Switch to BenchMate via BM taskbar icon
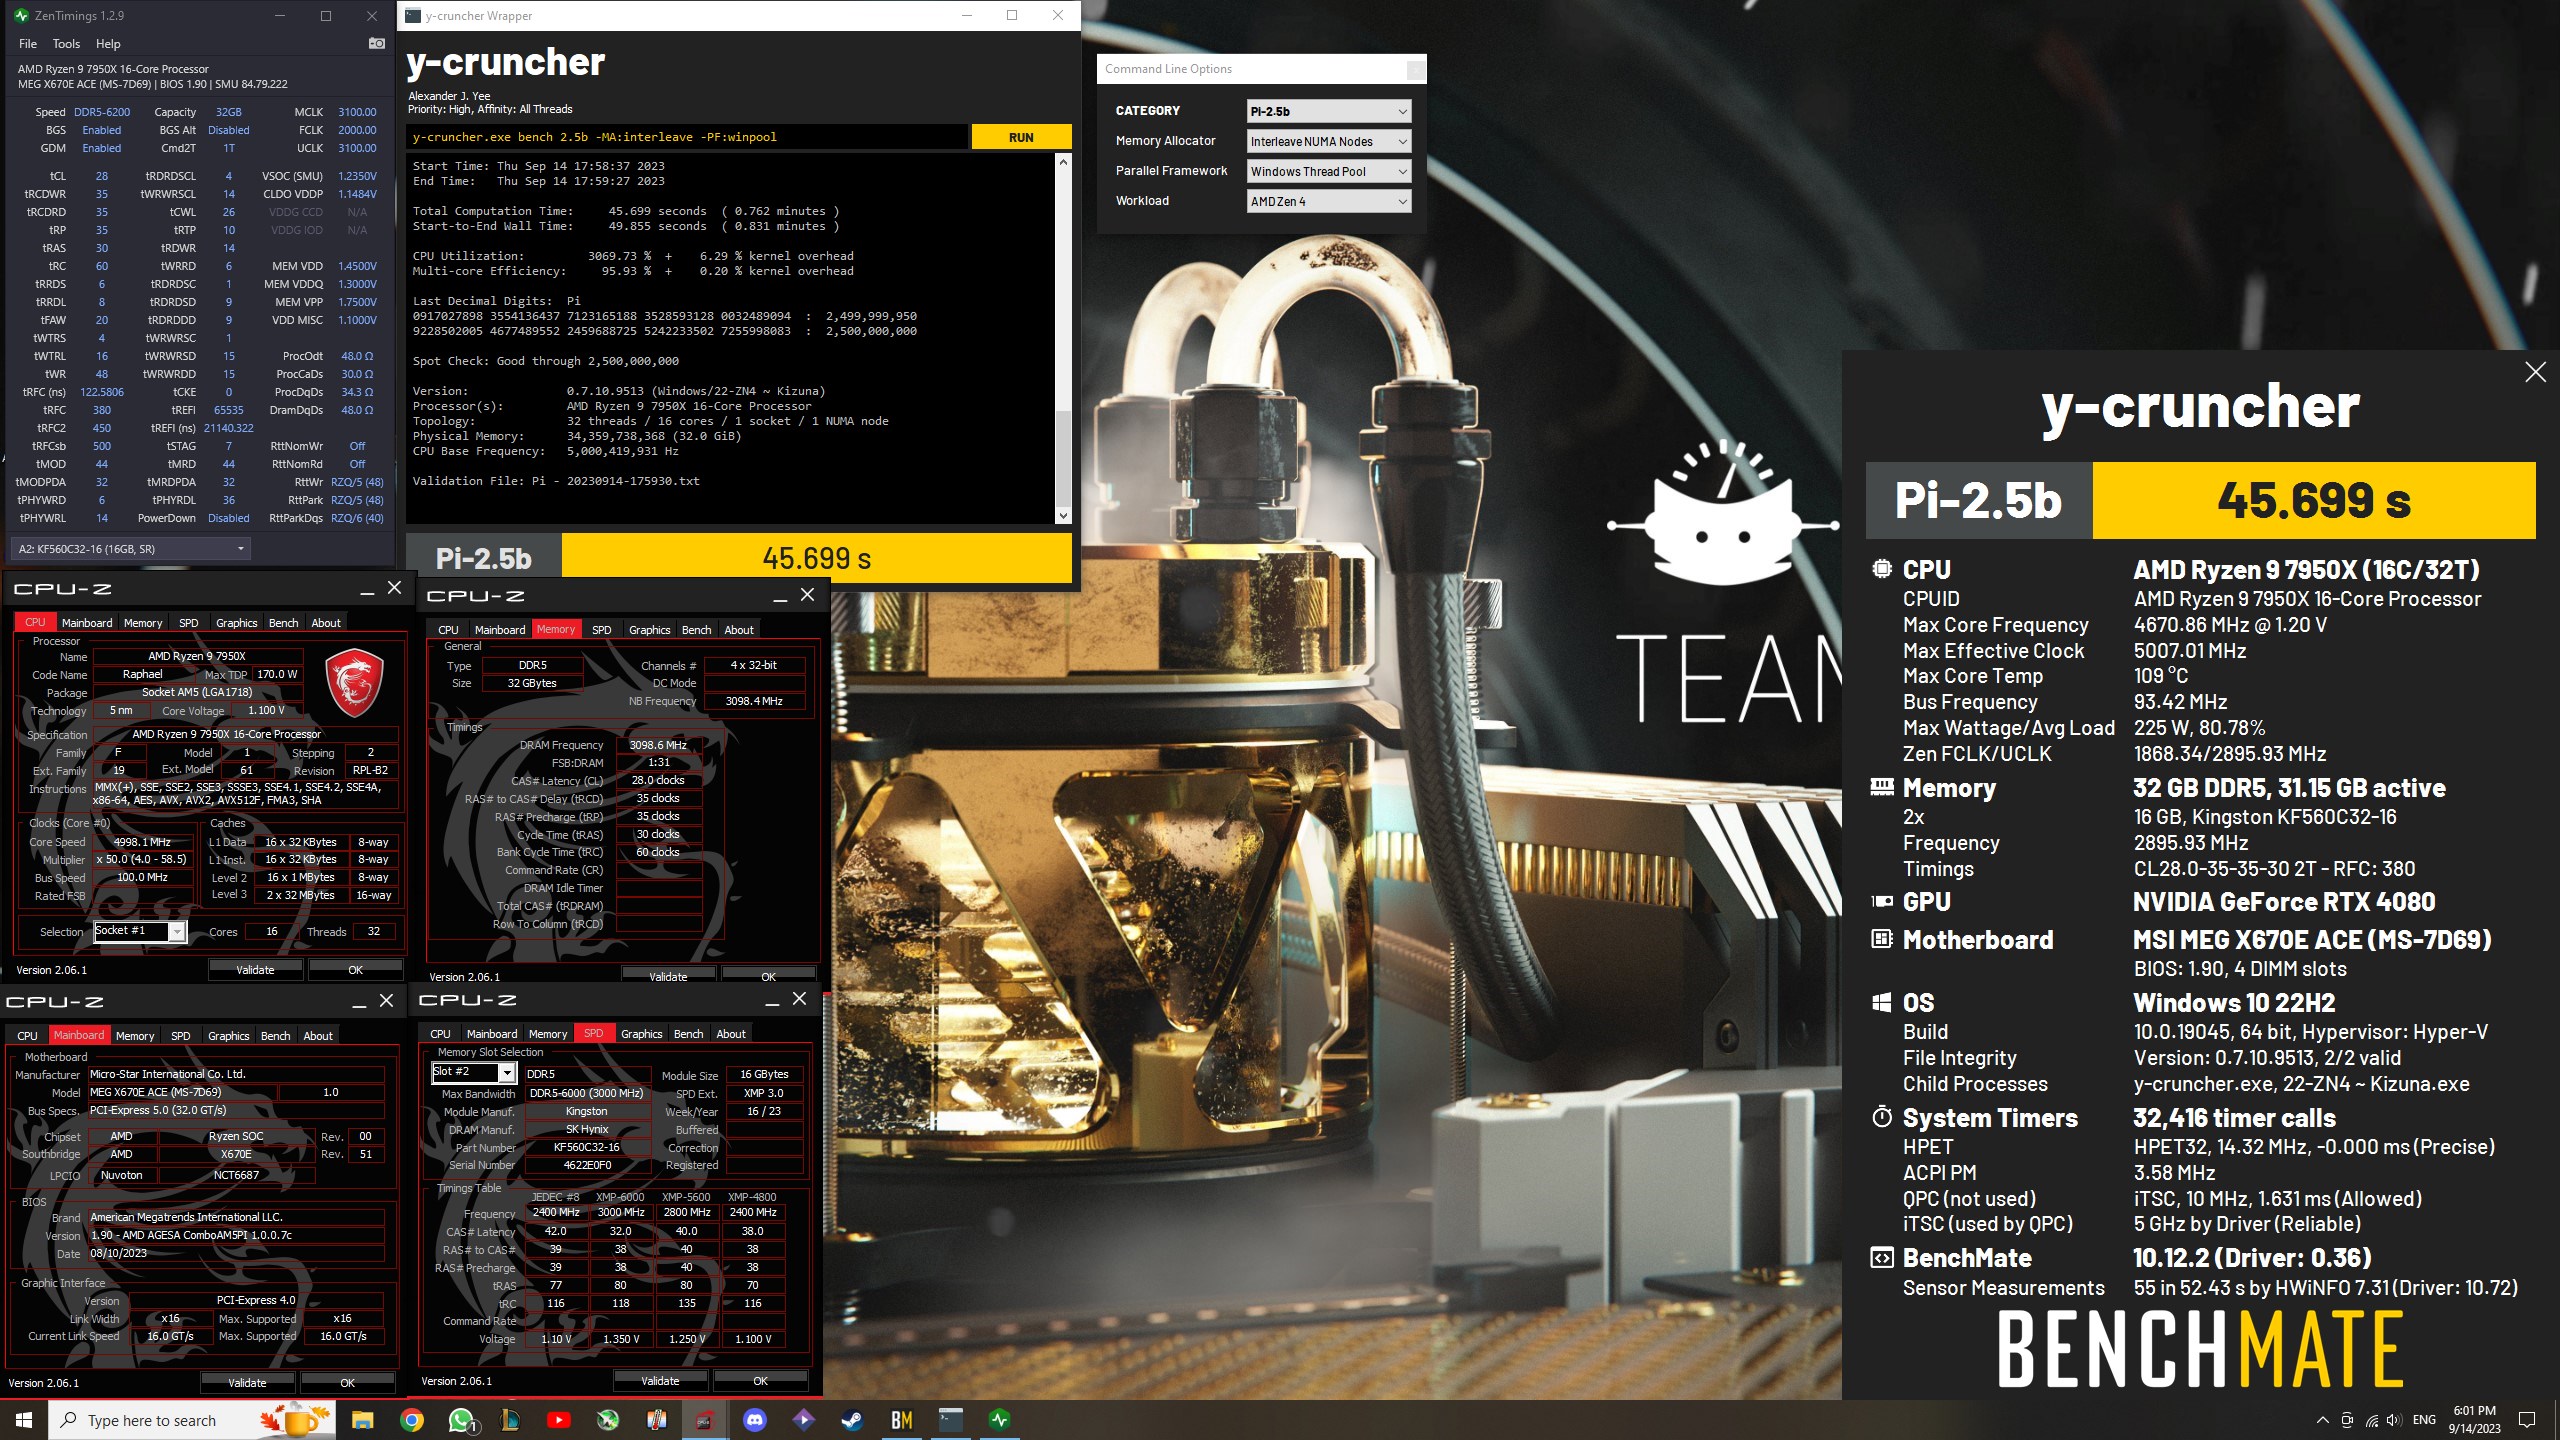This screenshot has width=2560, height=1440. tap(901, 1420)
